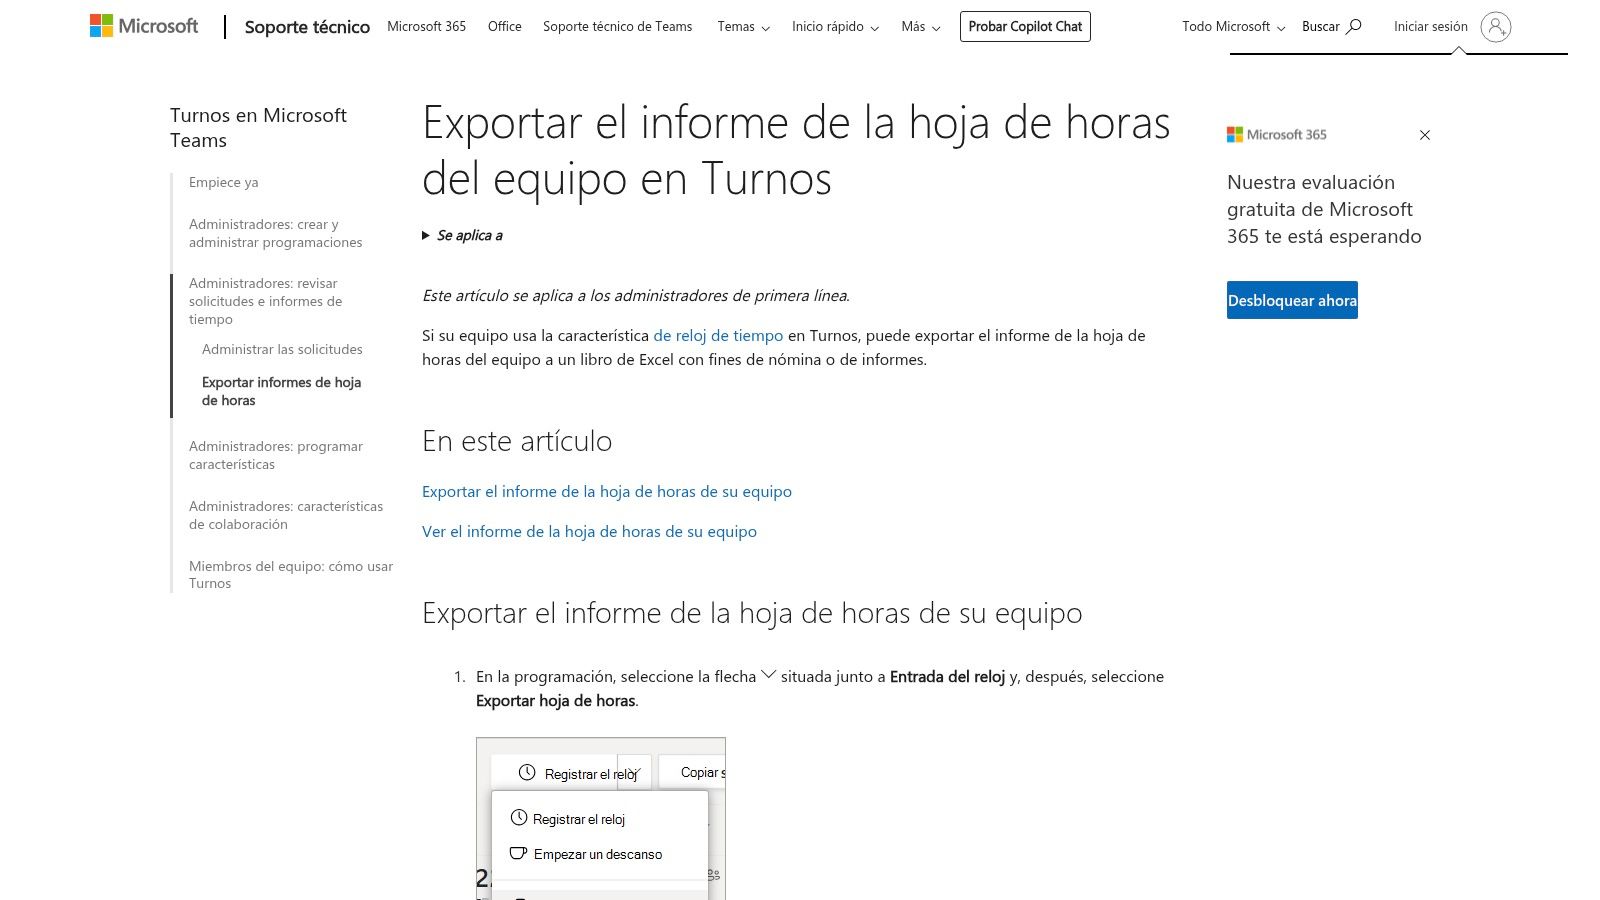Select Exportar informes de hoja de horas
Viewport: 1600px width, 900px height.
(281, 391)
